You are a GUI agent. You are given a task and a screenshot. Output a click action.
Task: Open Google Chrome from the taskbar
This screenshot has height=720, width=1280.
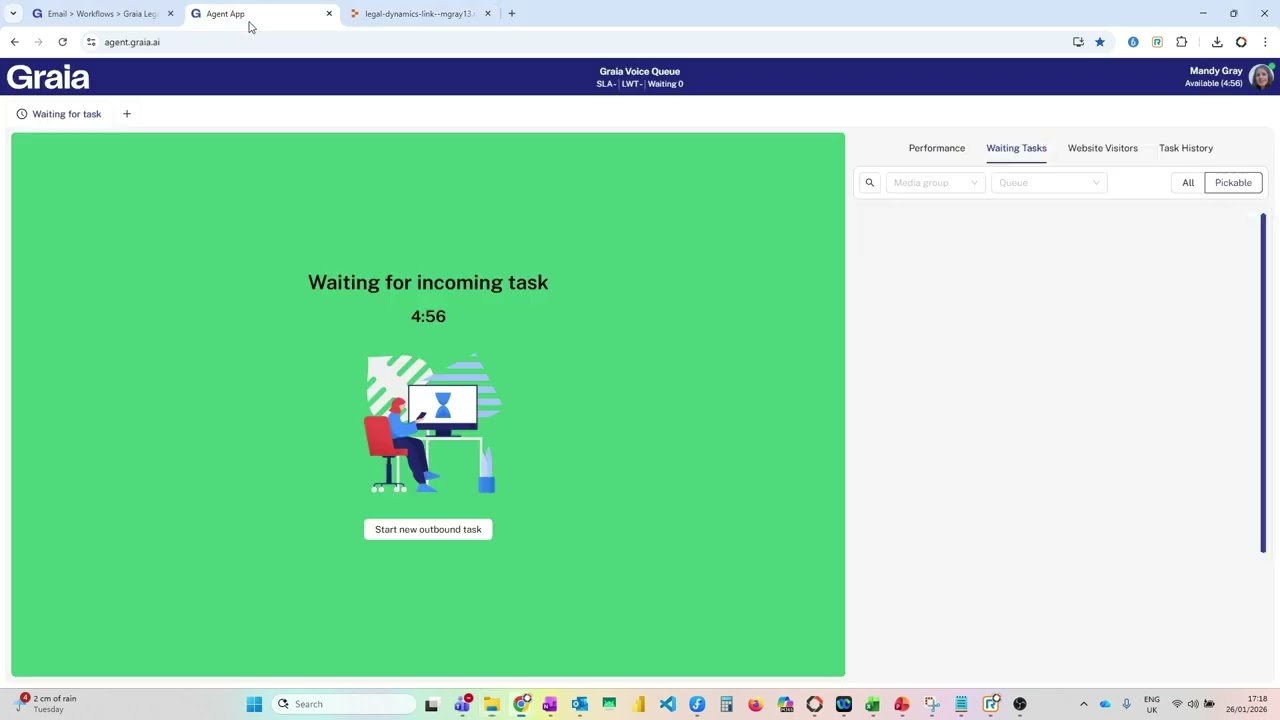tap(521, 704)
